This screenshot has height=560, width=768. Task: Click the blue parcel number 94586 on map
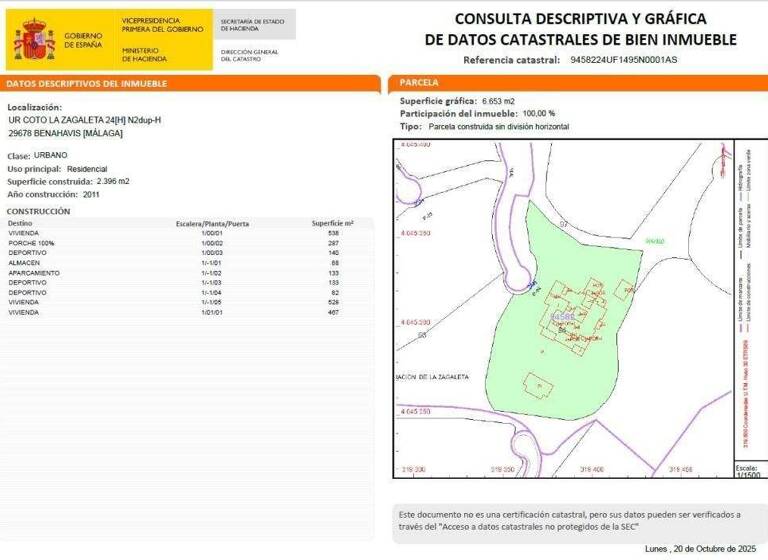point(561,317)
